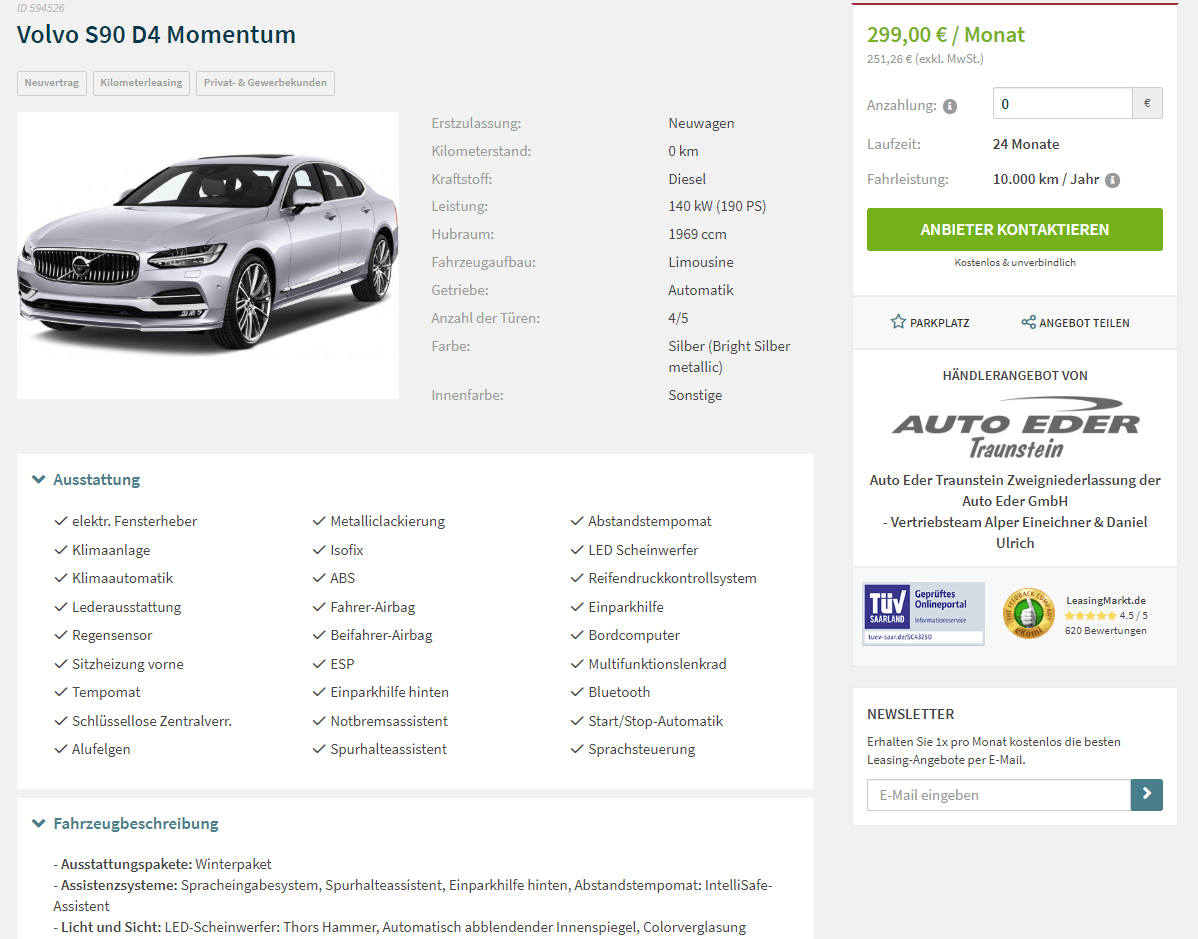Click the 299,00 € / Monat price
Viewport: 1198px width, 939px height.
[x=946, y=34]
